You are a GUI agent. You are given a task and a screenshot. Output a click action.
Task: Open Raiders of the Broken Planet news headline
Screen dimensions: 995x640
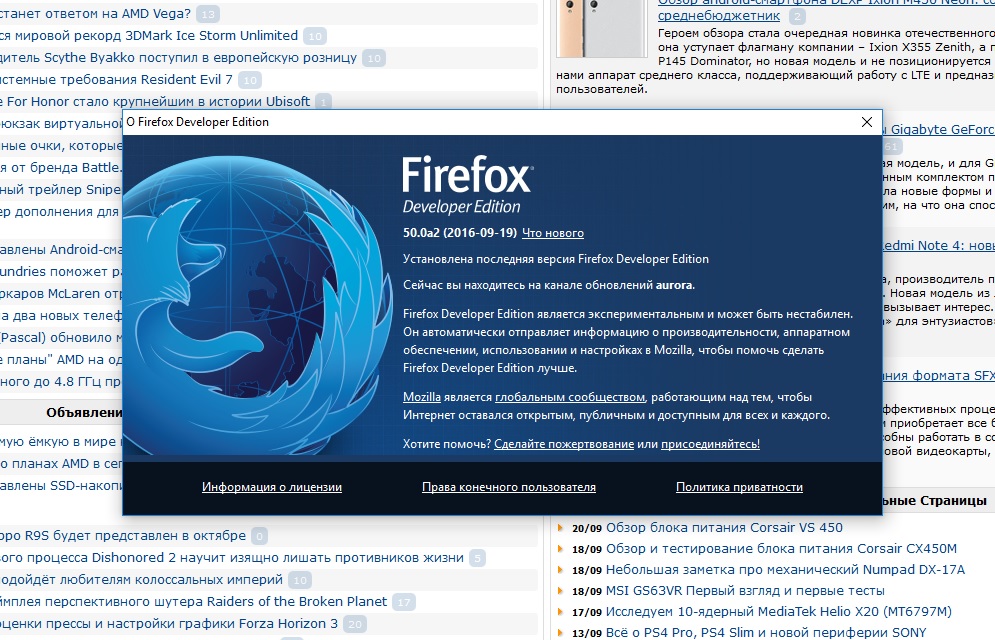point(194,601)
